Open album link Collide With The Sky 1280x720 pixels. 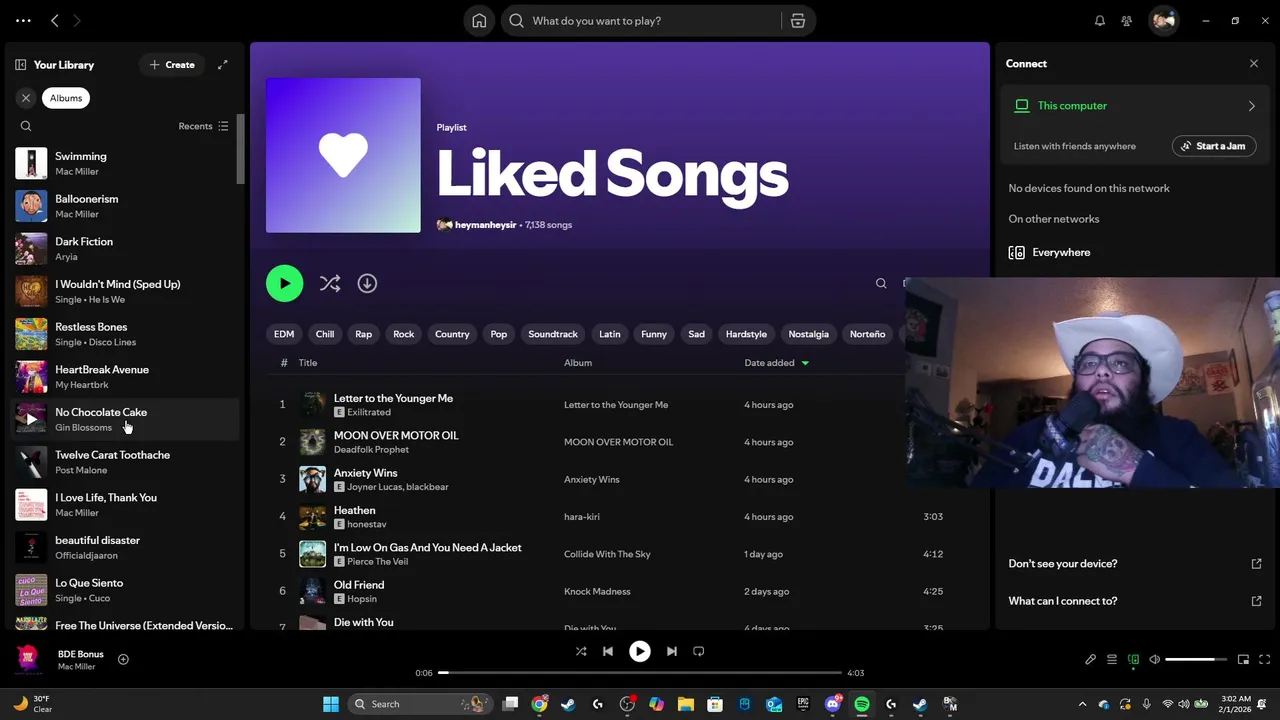coord(607,554)
